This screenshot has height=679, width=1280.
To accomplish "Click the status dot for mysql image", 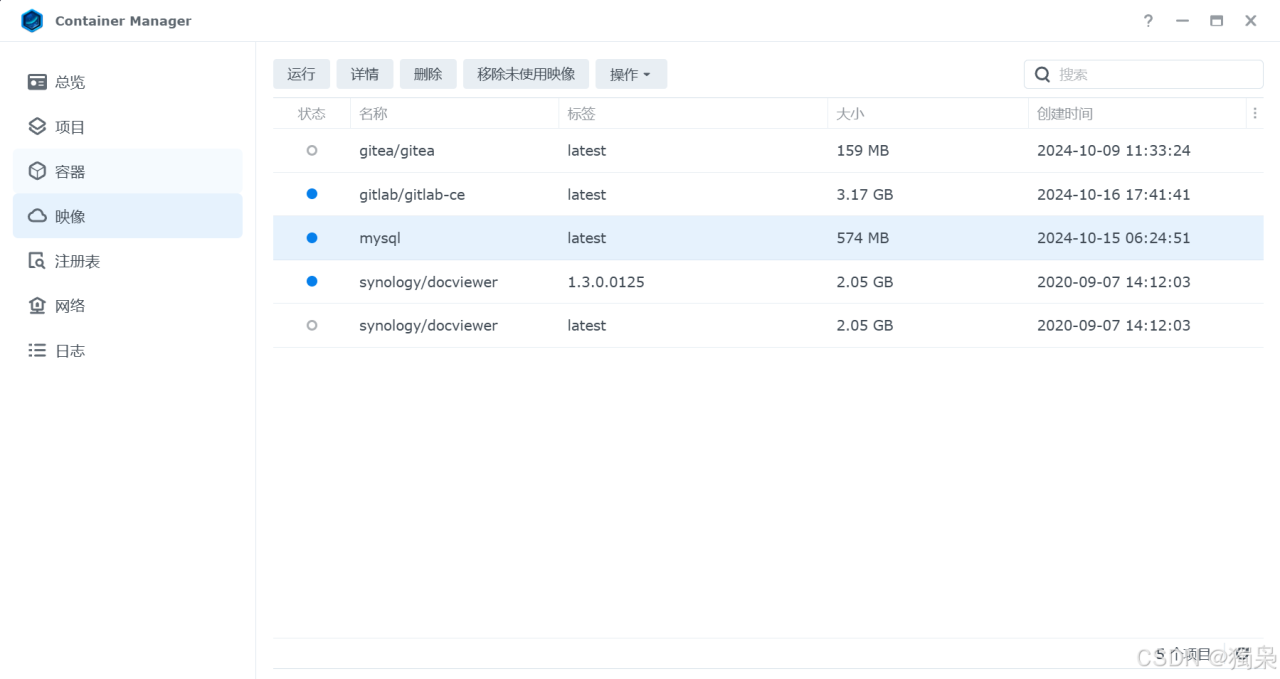I will coord(311,238).
